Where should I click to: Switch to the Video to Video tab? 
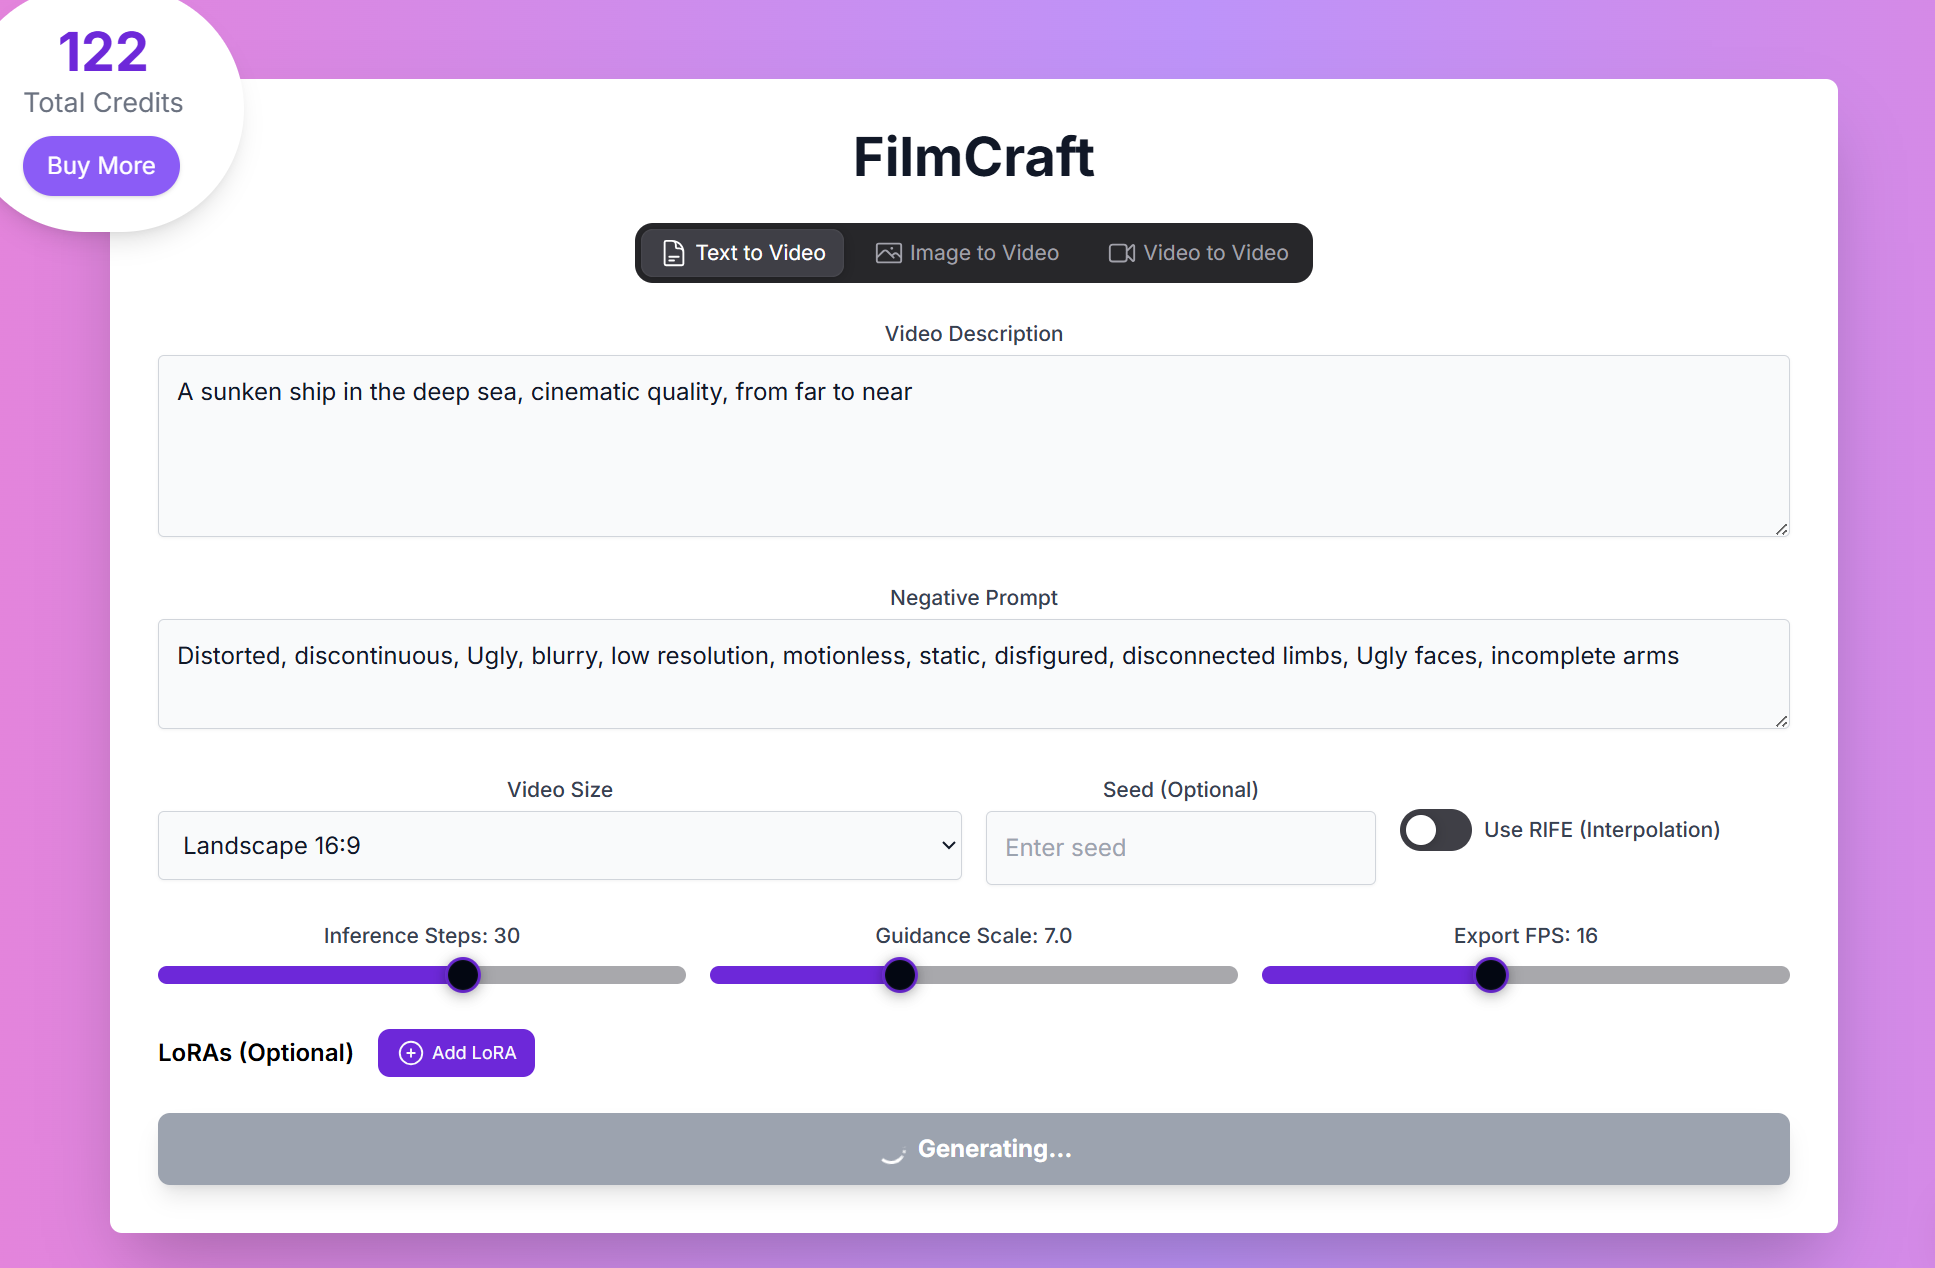[1198, 253]
